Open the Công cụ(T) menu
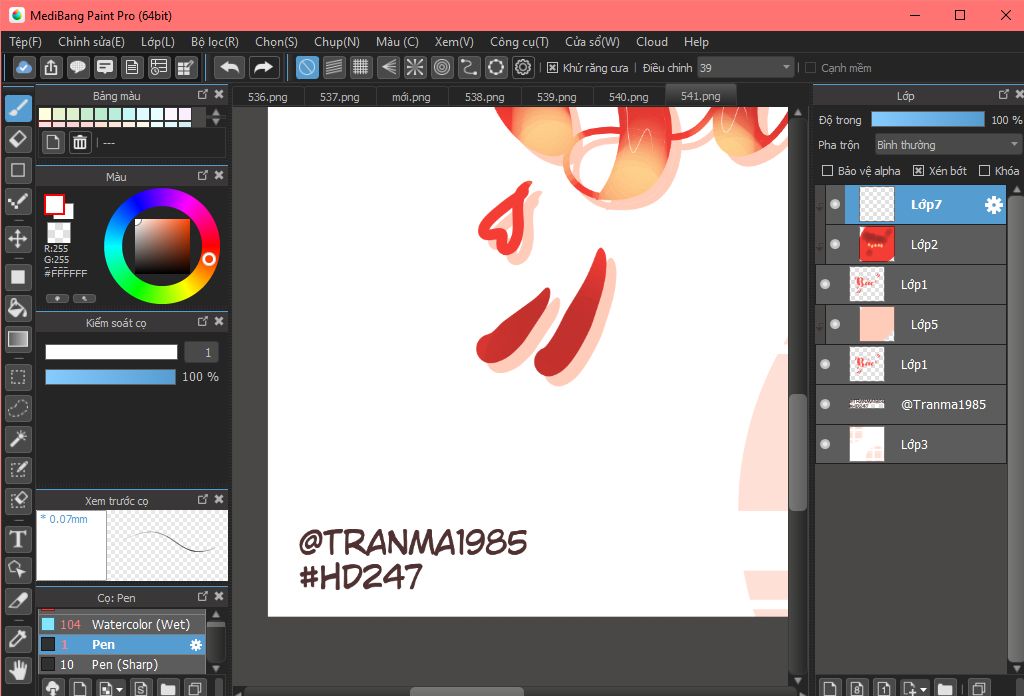Viewport: 1024px width, 696px height. (x=519, y=42)
